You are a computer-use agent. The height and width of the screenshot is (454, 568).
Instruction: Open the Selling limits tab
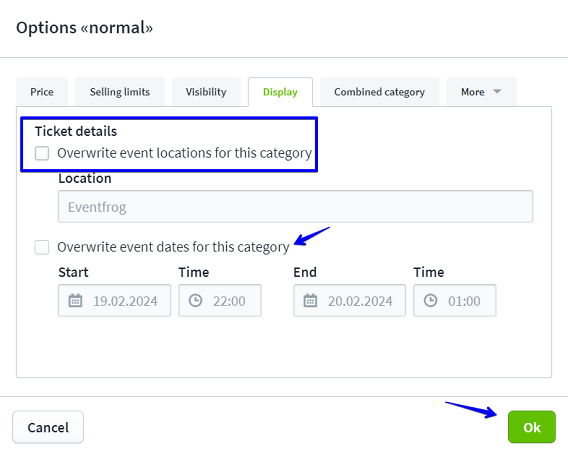click(120, 92)
